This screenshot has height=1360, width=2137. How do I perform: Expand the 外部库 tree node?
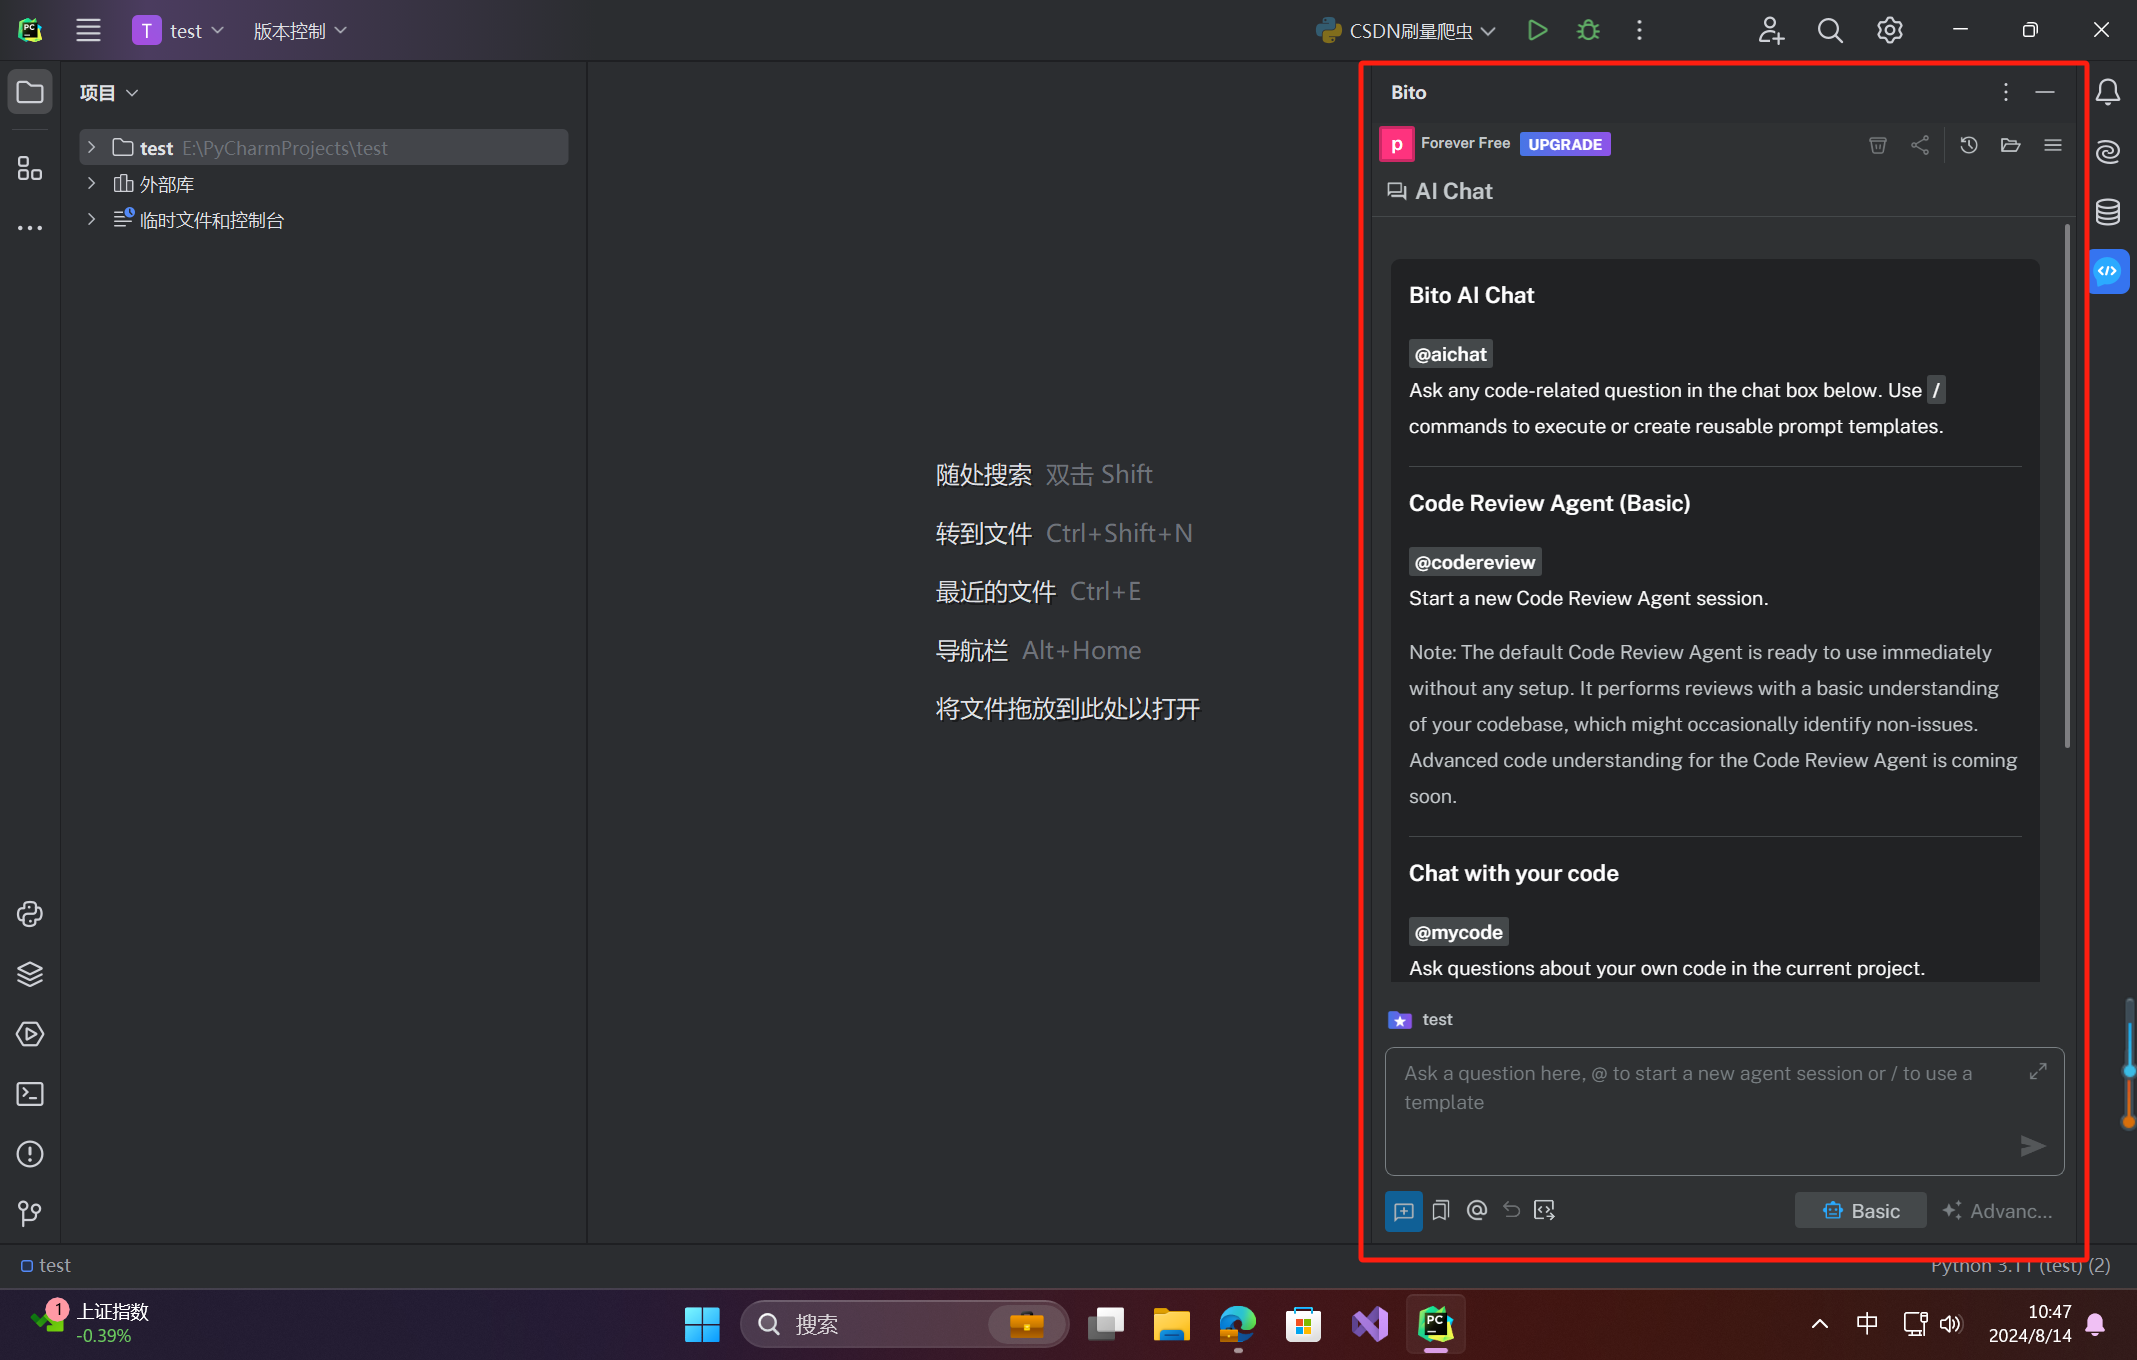91,183
